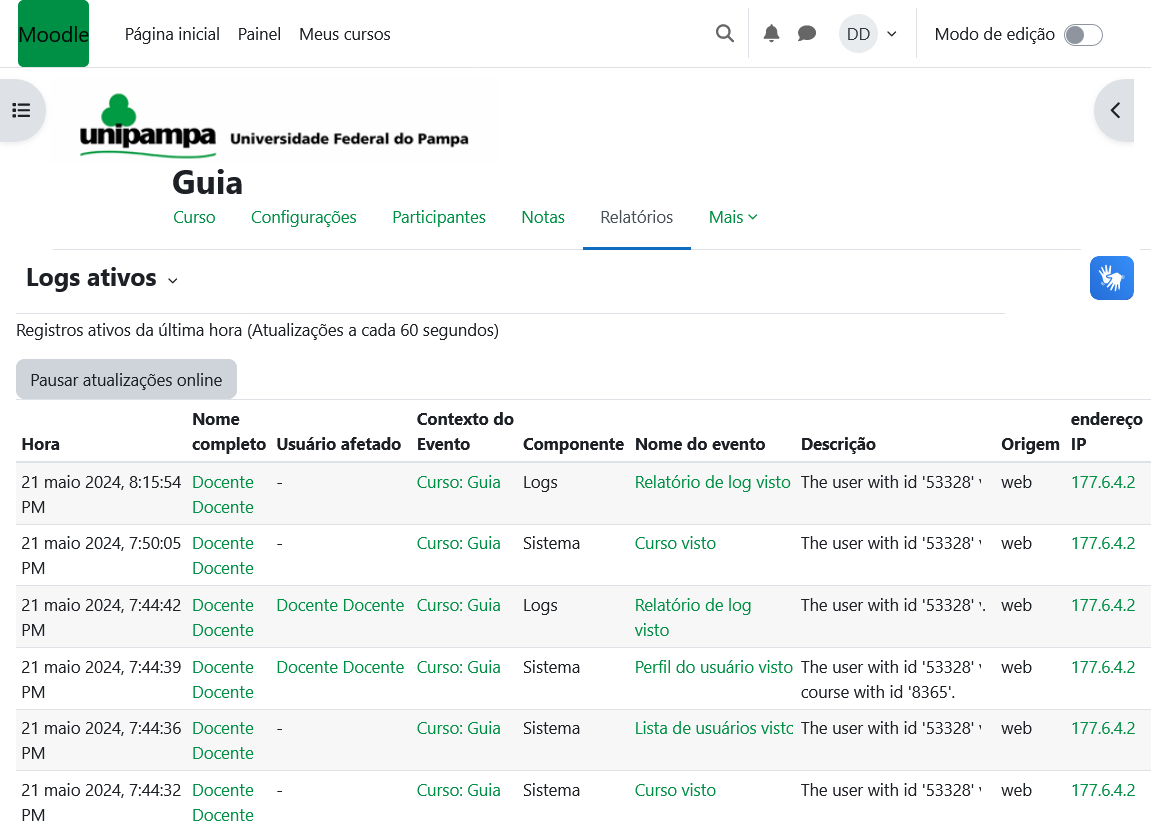
Task: Click the DD user avatar
Action: click(858, 34)
